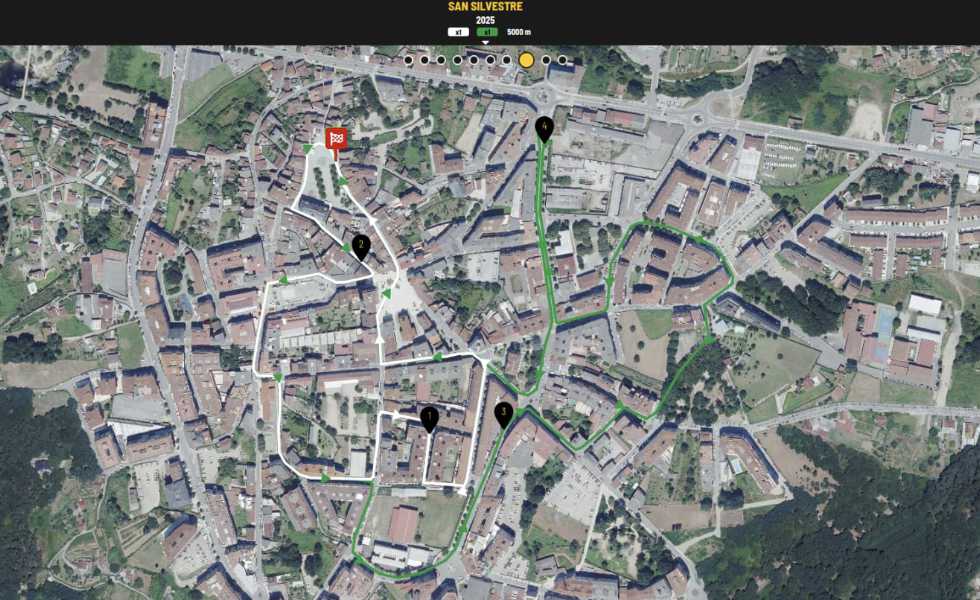The height and width of the screenshot is (600, 980).
Task: Click the red checkered finish flag marker
Action: [336, 140]
